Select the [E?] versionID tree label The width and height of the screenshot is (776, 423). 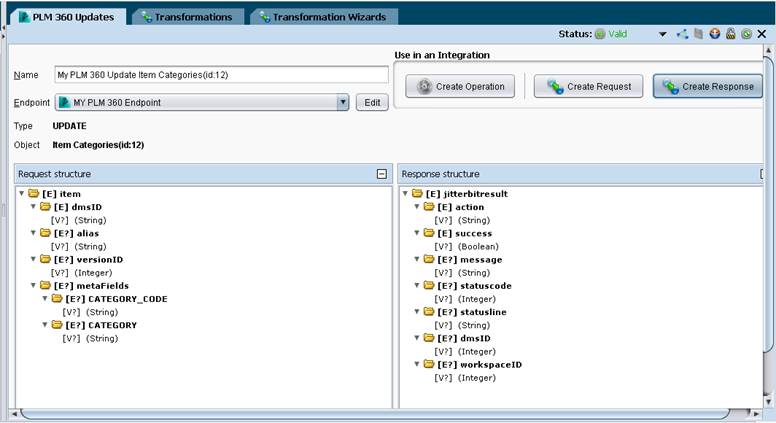(89, 259)
